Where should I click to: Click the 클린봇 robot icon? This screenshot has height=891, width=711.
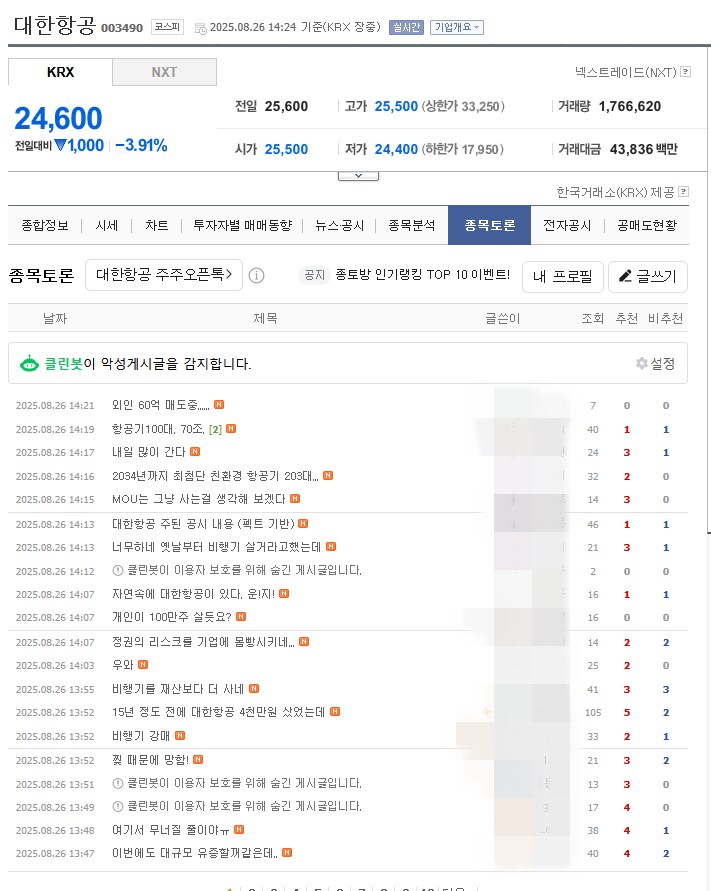(30, 364)
